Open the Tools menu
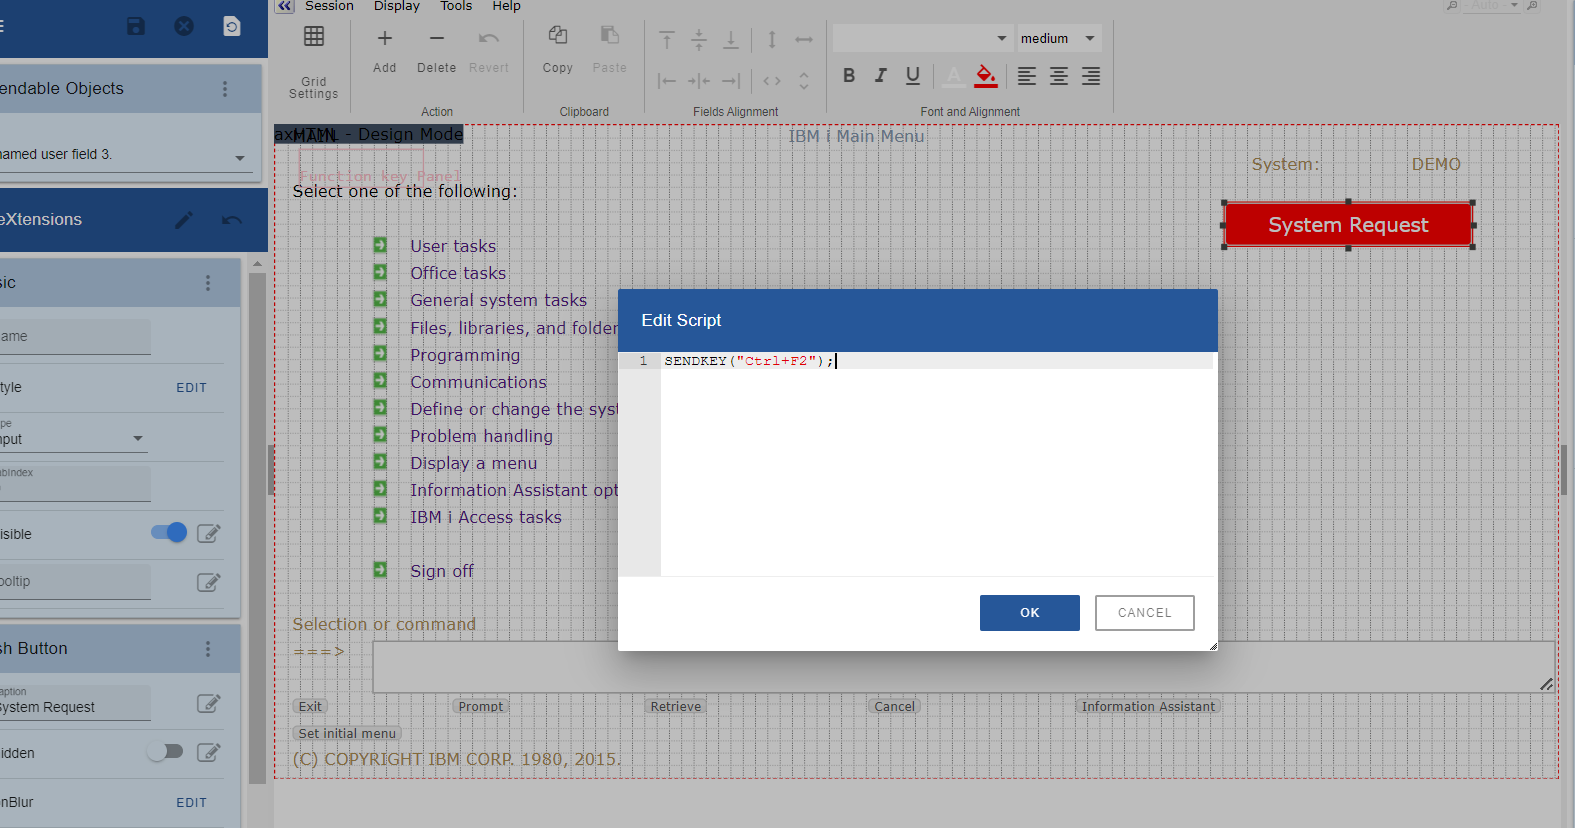The width and height of the screenshot is (1575, 828). [456, 6]
